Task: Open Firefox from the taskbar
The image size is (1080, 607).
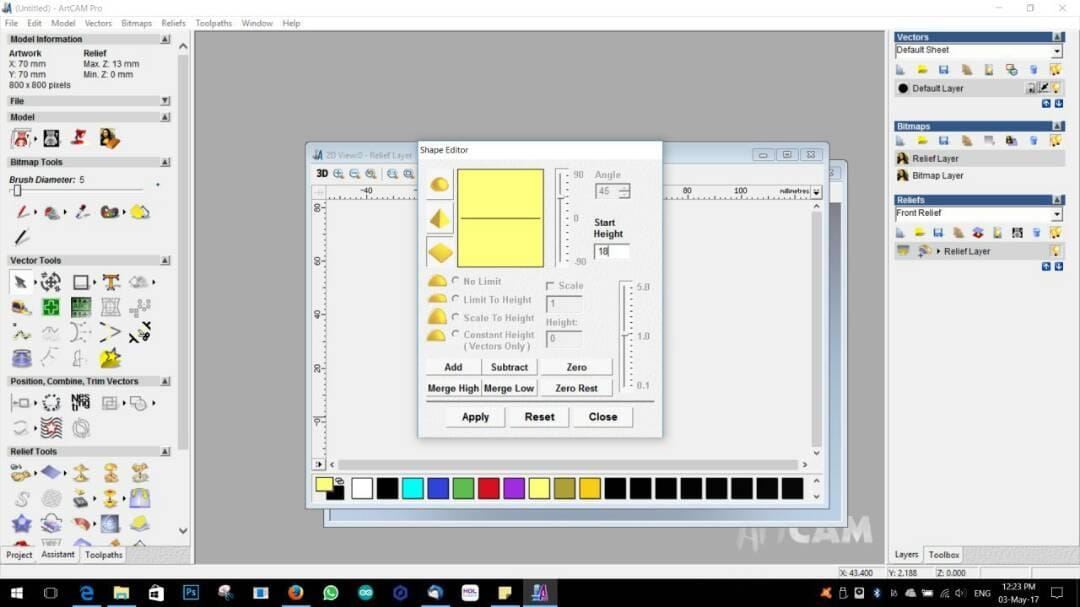Action: coord(295,593)
